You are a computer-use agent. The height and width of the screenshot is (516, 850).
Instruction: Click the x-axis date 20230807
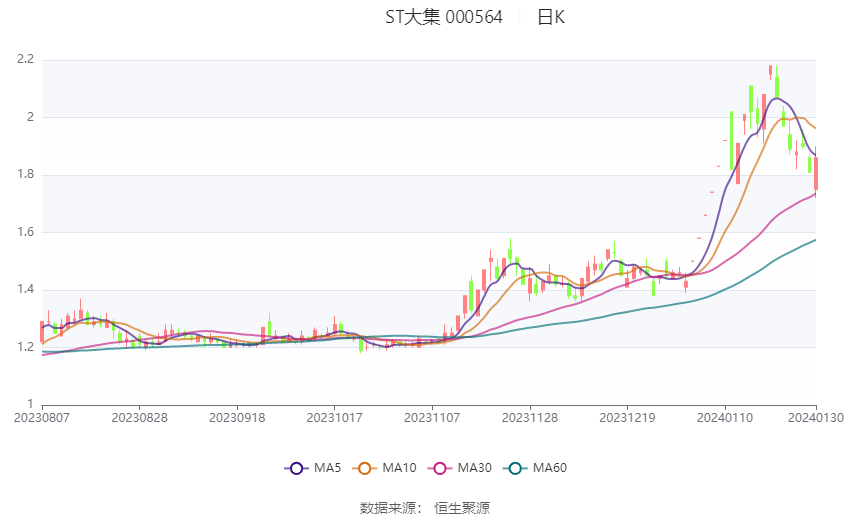click(42, 418)
